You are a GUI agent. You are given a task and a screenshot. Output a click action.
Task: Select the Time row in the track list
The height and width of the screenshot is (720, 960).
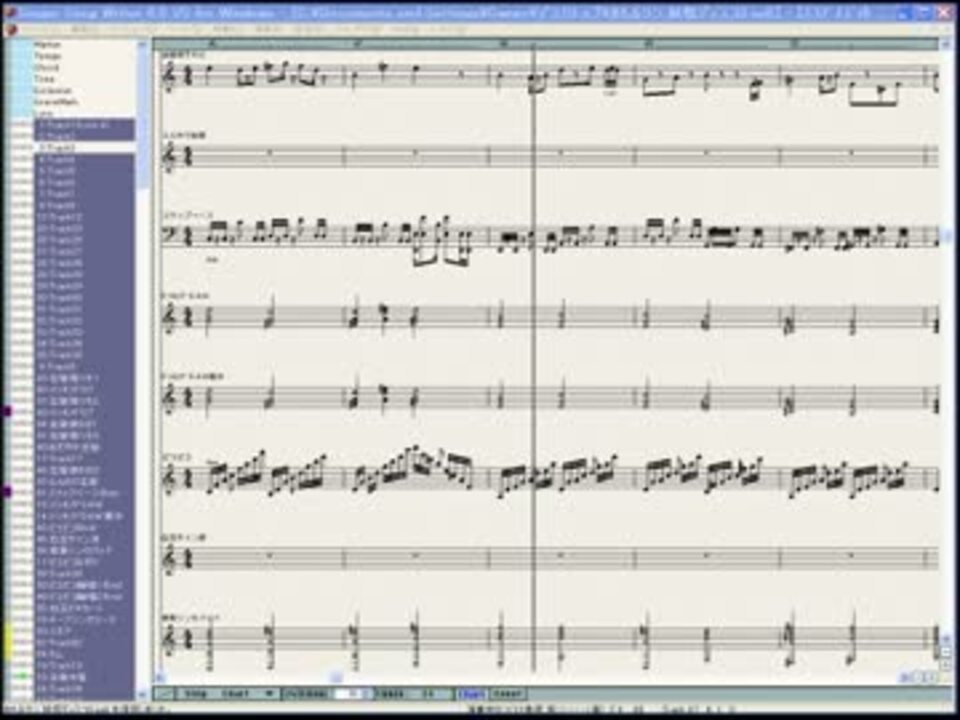[x=84, y=79]
